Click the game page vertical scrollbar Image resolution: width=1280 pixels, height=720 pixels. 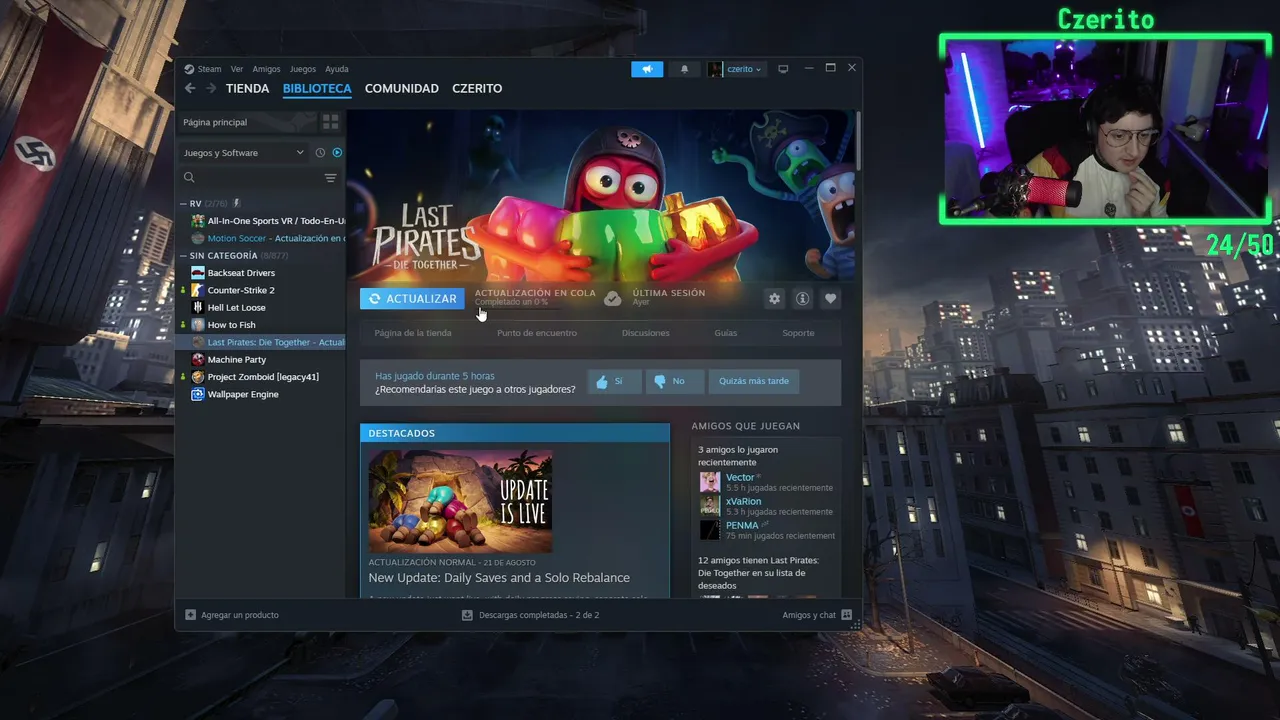click(x=857, y=140)
